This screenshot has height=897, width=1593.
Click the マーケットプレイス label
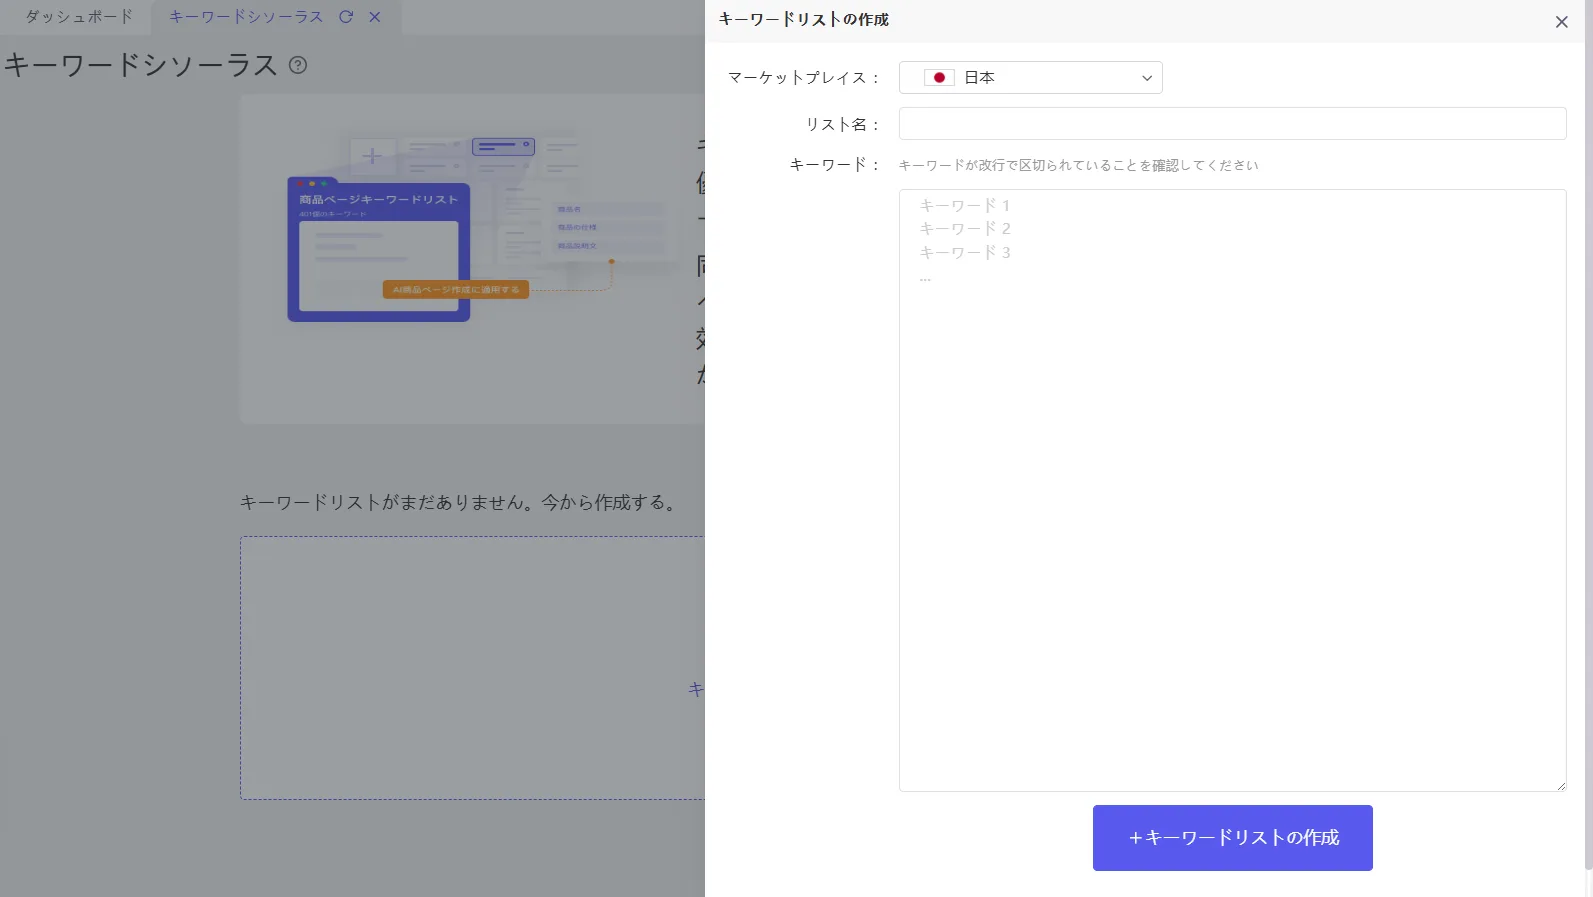point(803,77)
